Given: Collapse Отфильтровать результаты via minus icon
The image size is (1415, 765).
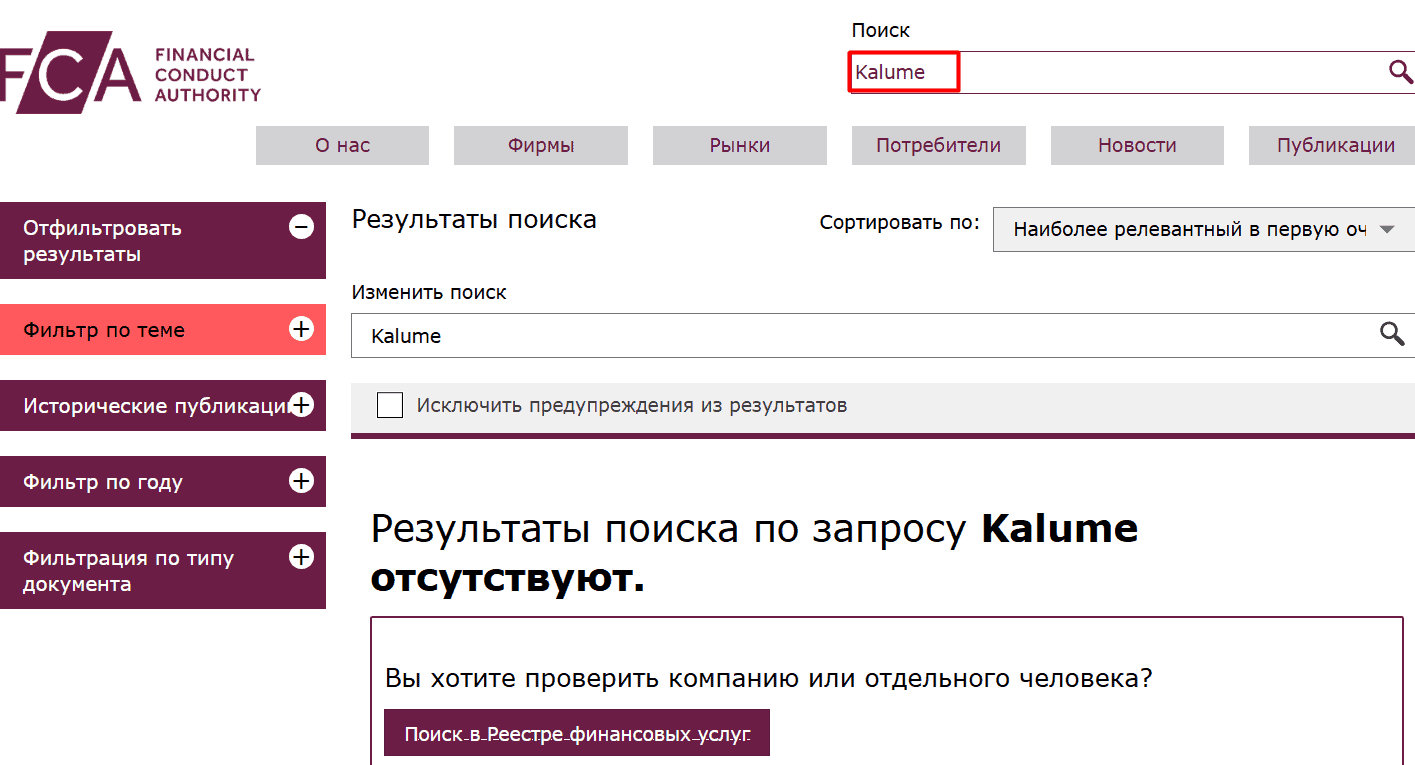Looking at the screenshot, I should coord(301,227).
